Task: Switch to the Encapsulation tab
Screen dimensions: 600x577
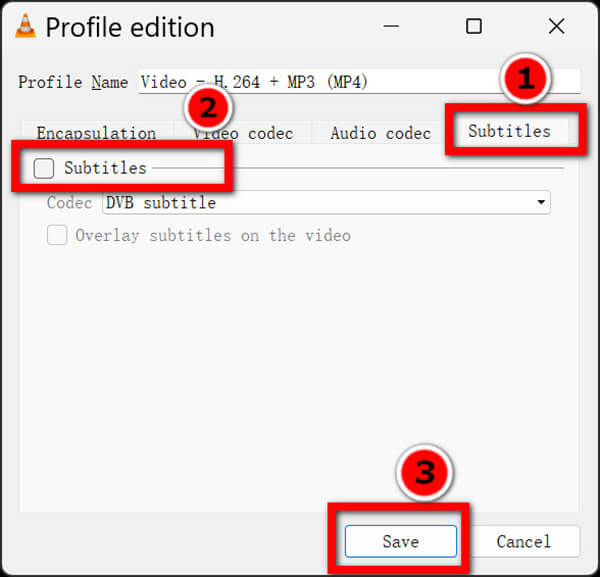Action: pyautogui.click(x=96, y=133)
